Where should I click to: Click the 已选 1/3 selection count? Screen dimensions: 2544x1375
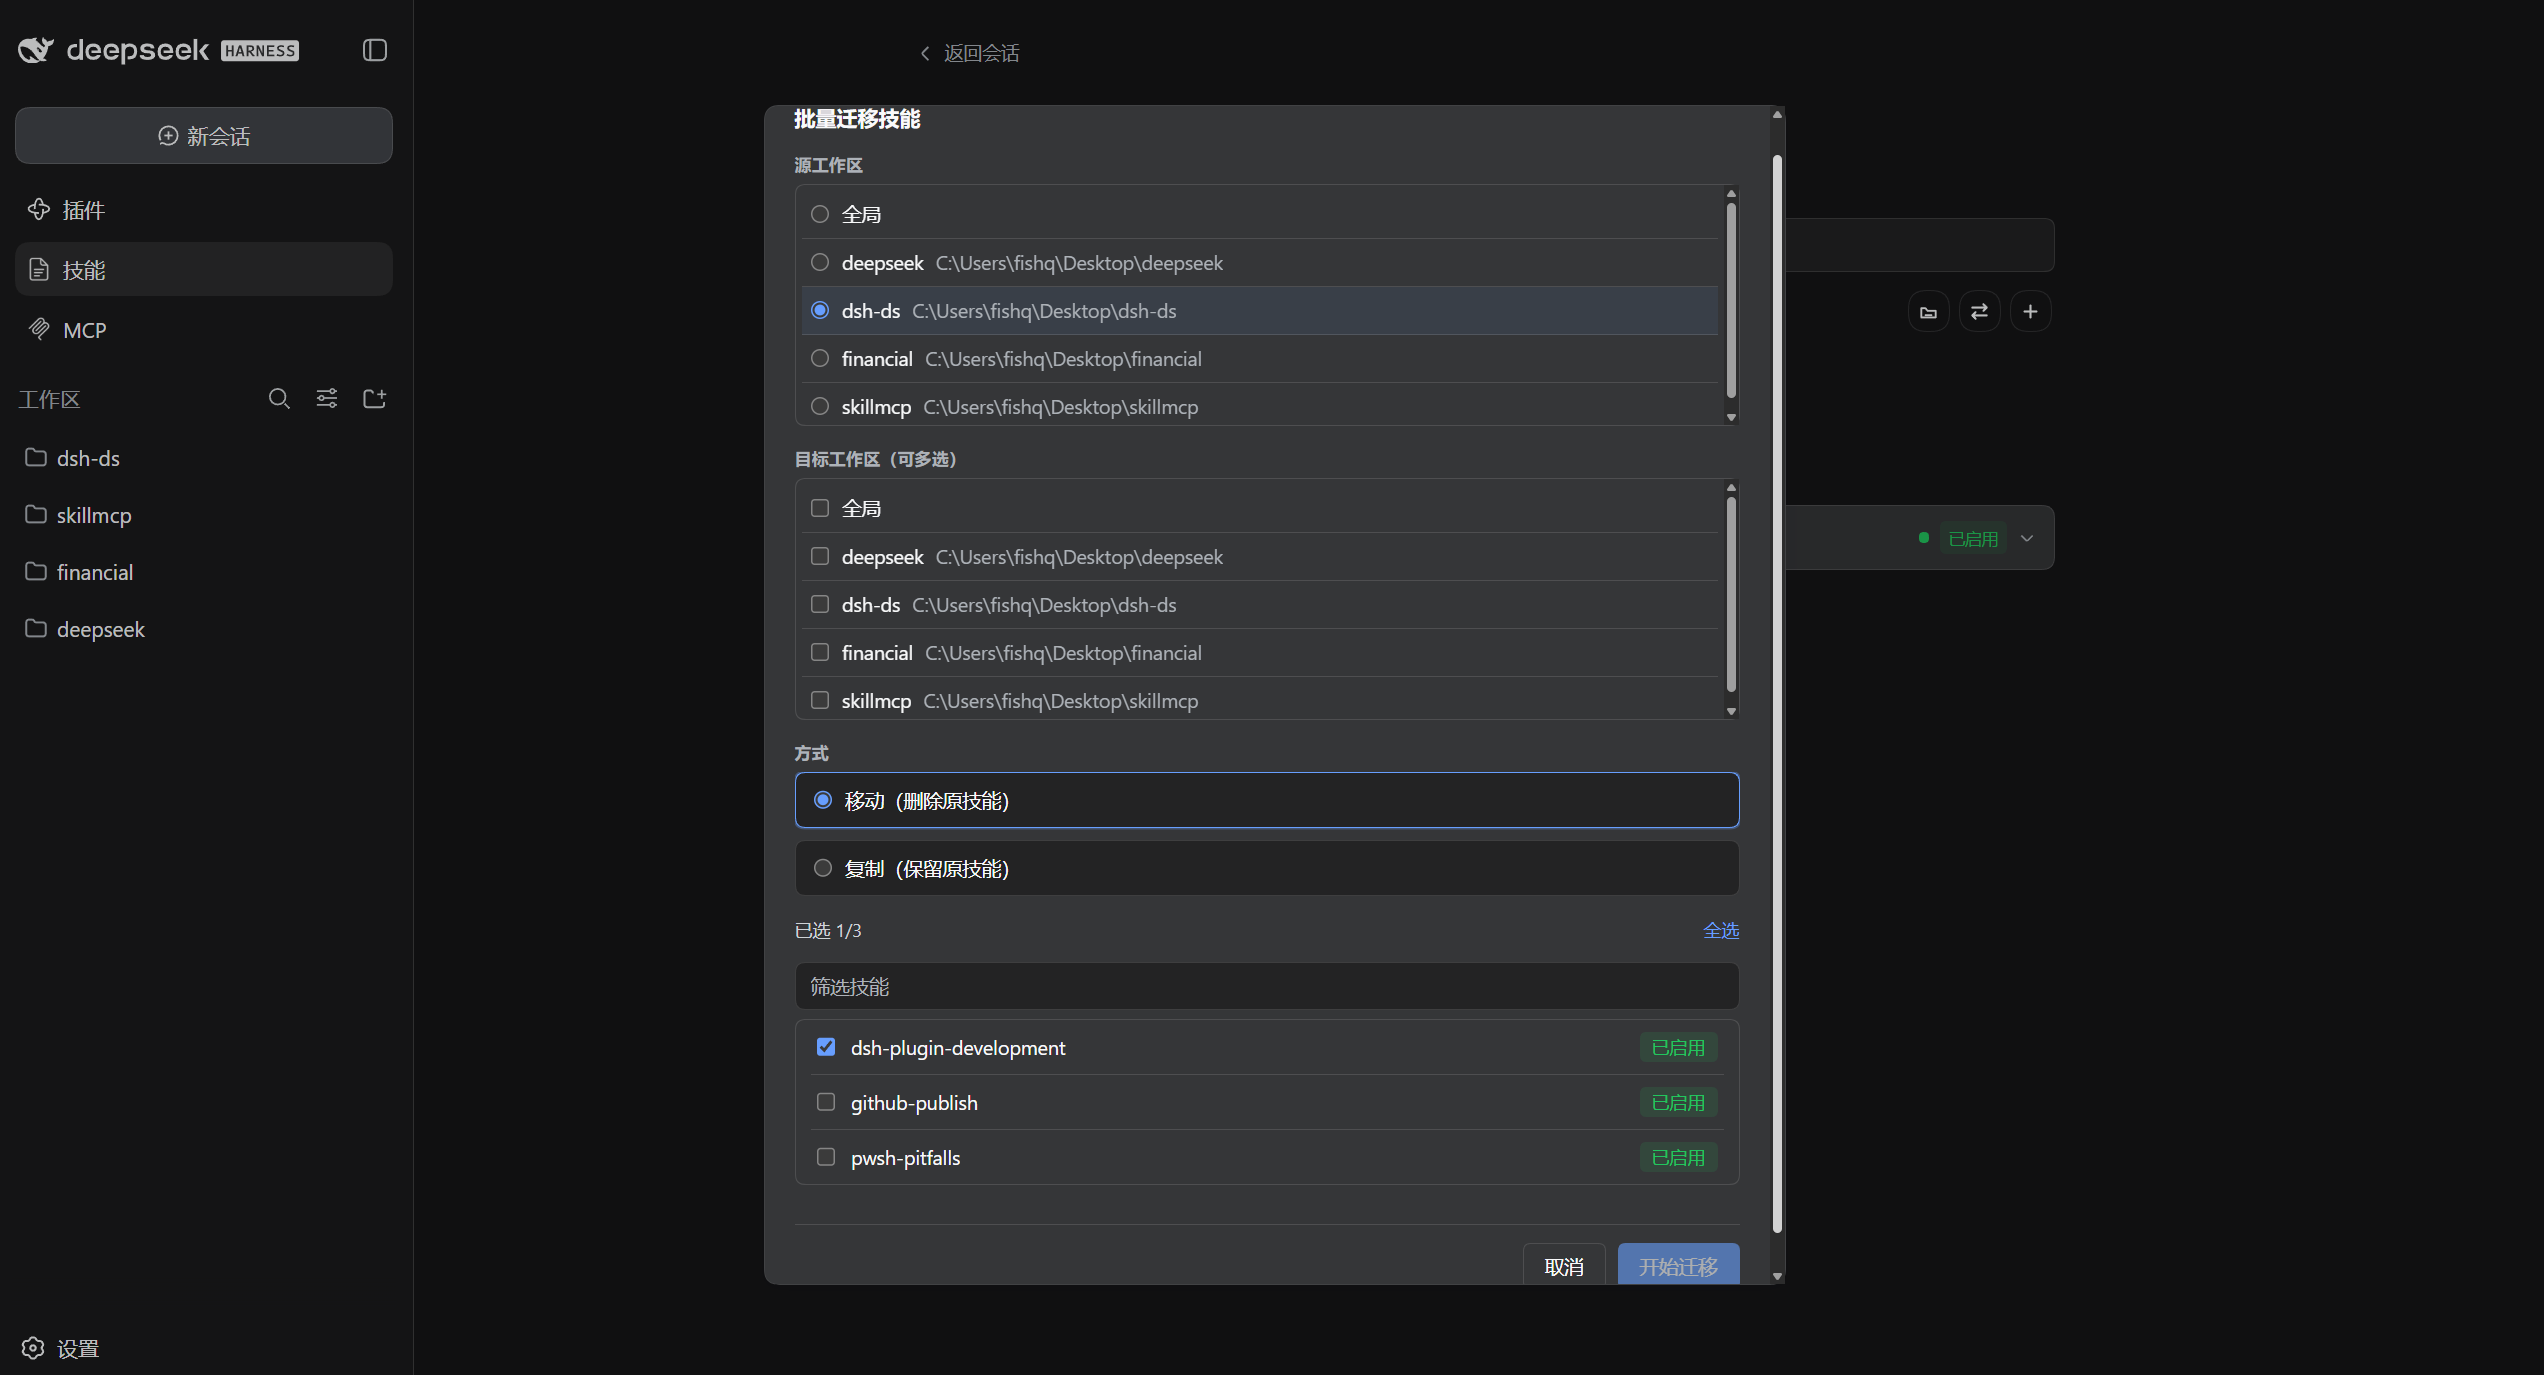point(827,931)
